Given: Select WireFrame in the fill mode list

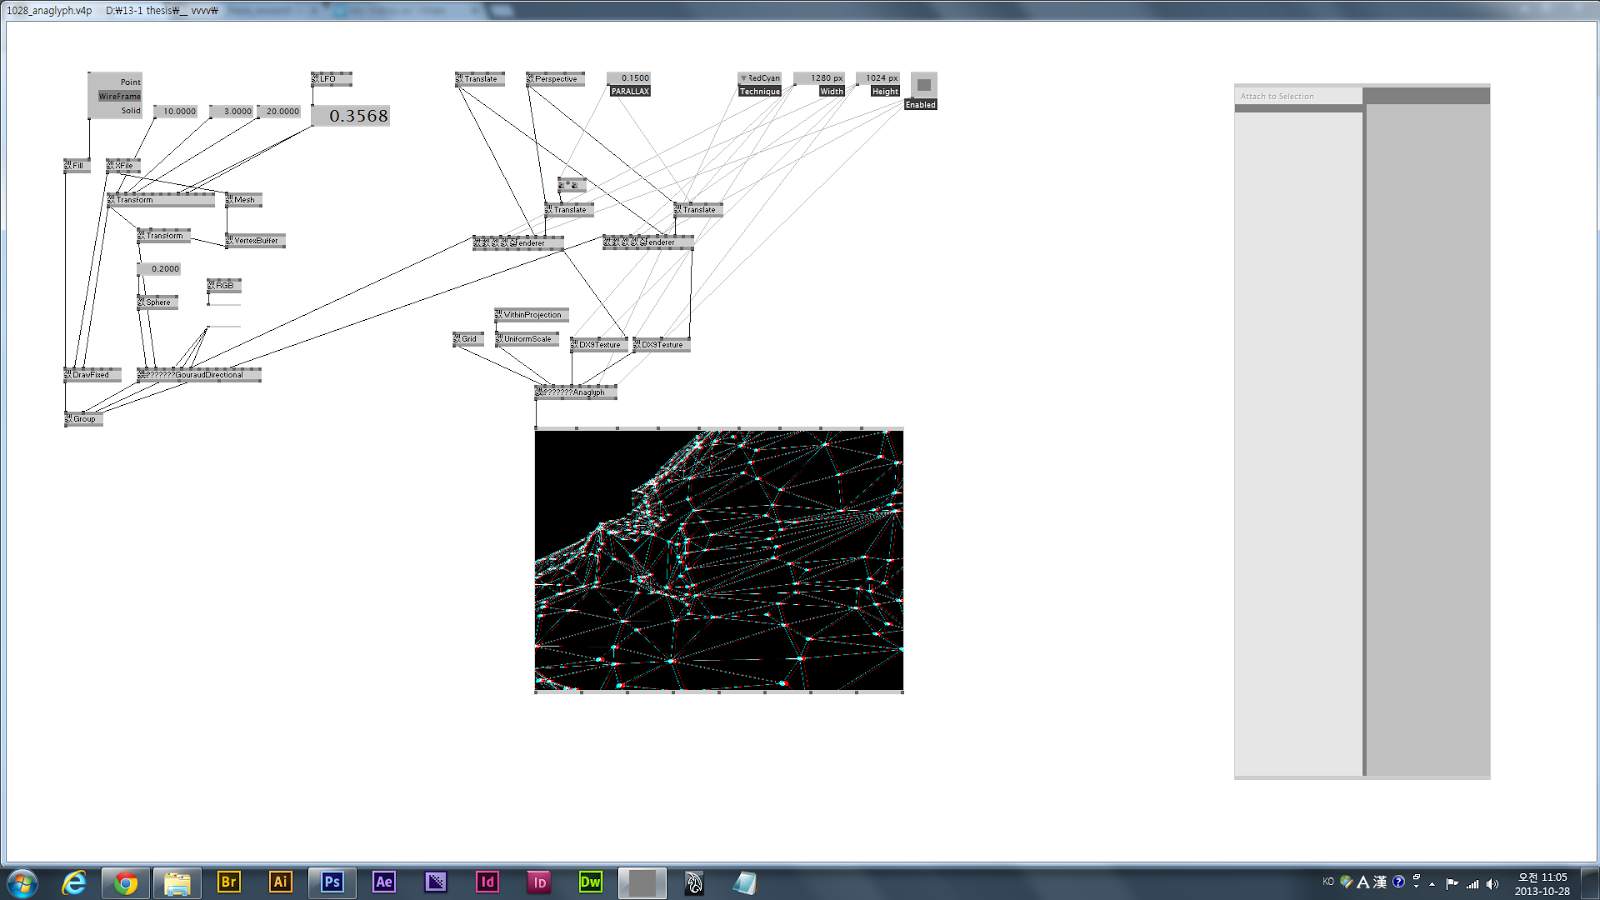Looking at the screenshot, I should (x=120, y=95).
